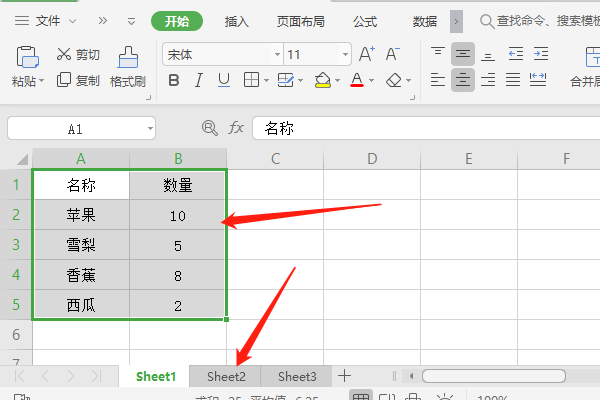This screenshot has width=600, height=400.
Task: Click the horizontal scrollbar thumb
Action: click(x=494, y=376)
